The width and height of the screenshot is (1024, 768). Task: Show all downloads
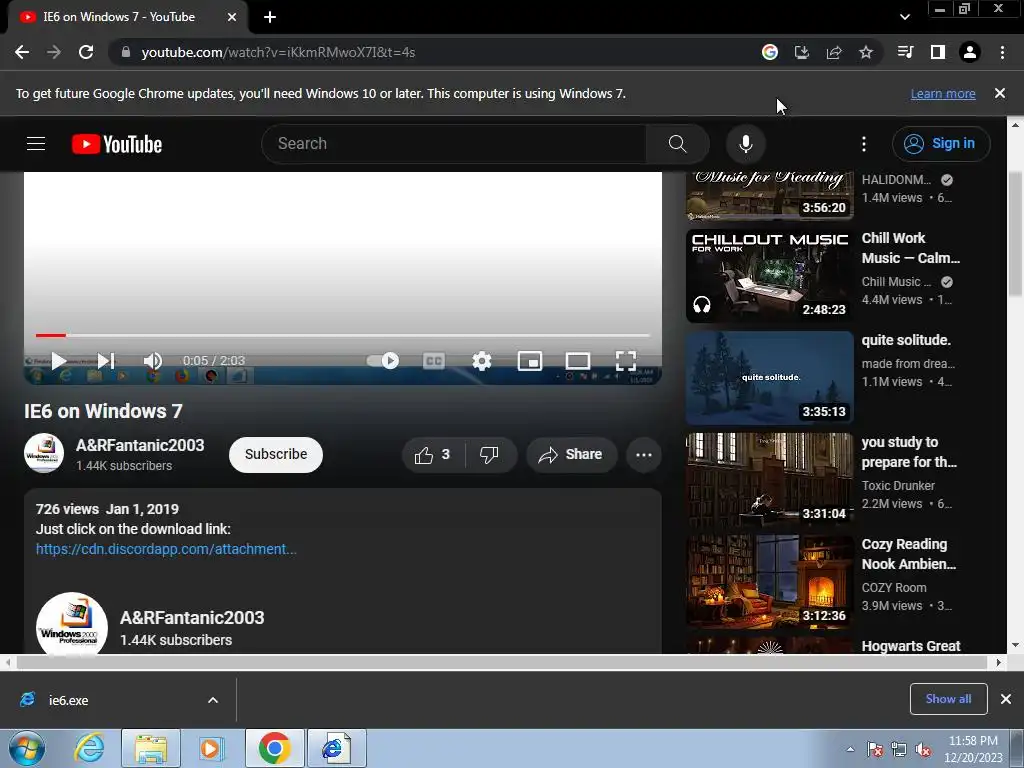coord(948,699)
